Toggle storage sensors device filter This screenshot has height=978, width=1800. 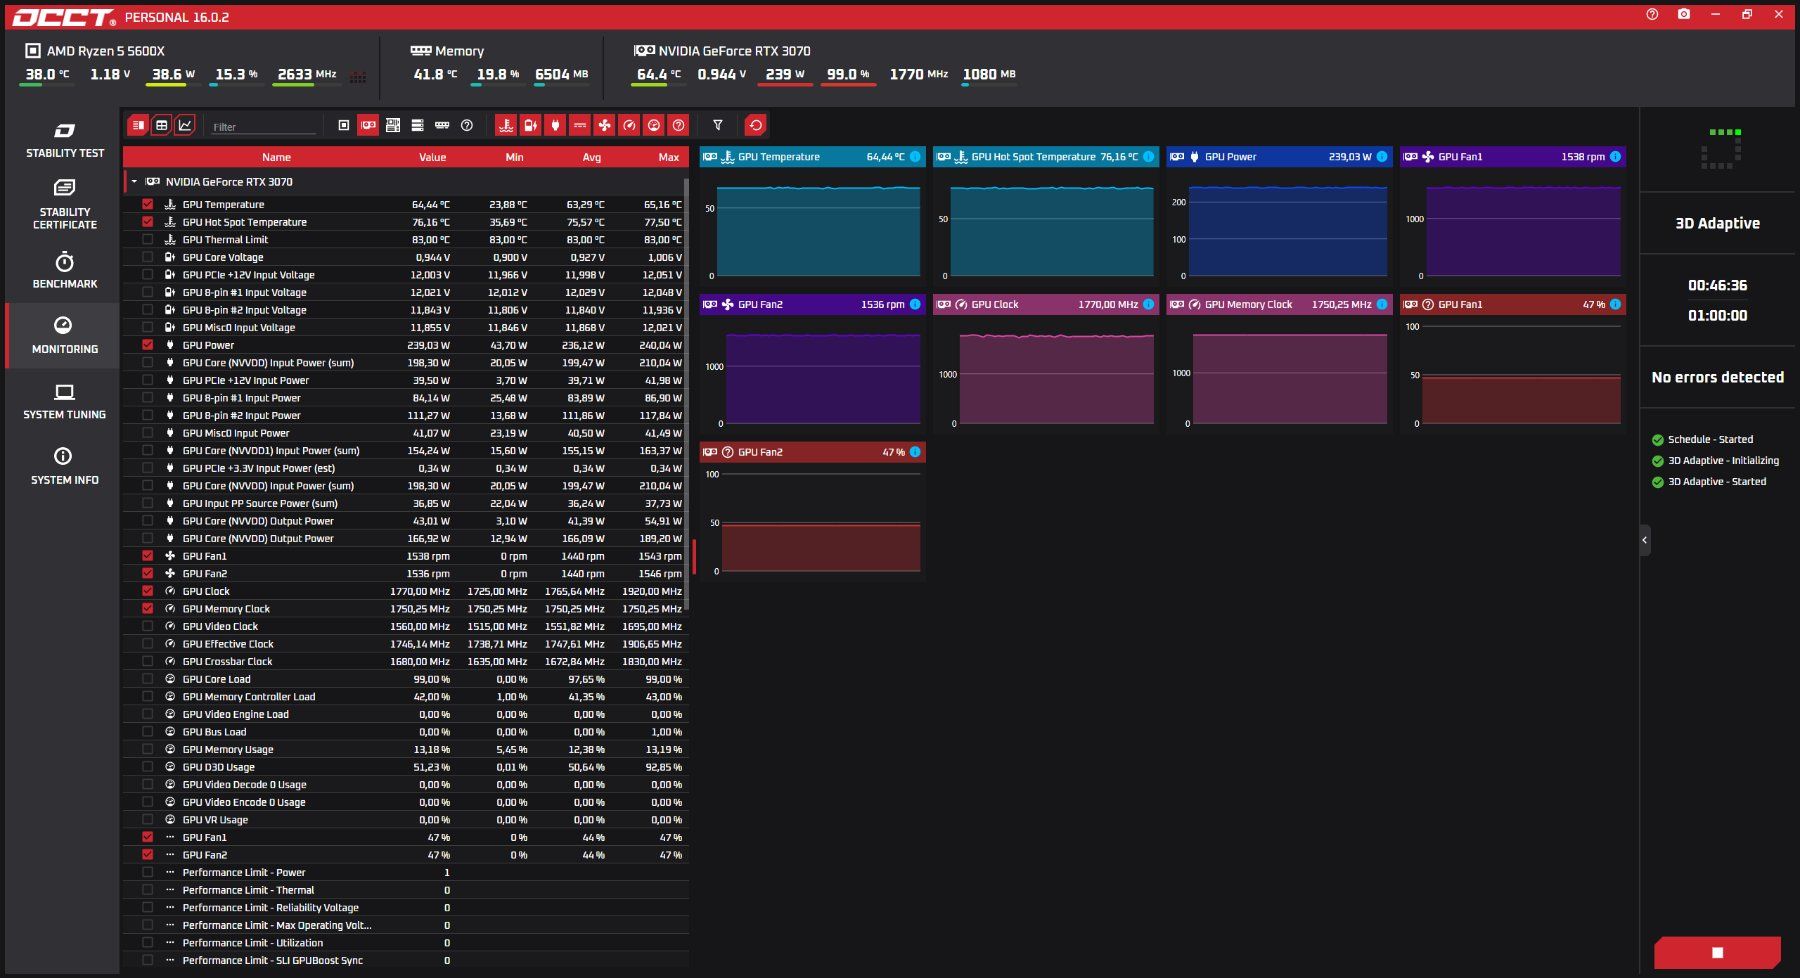[x=417, y=125]
